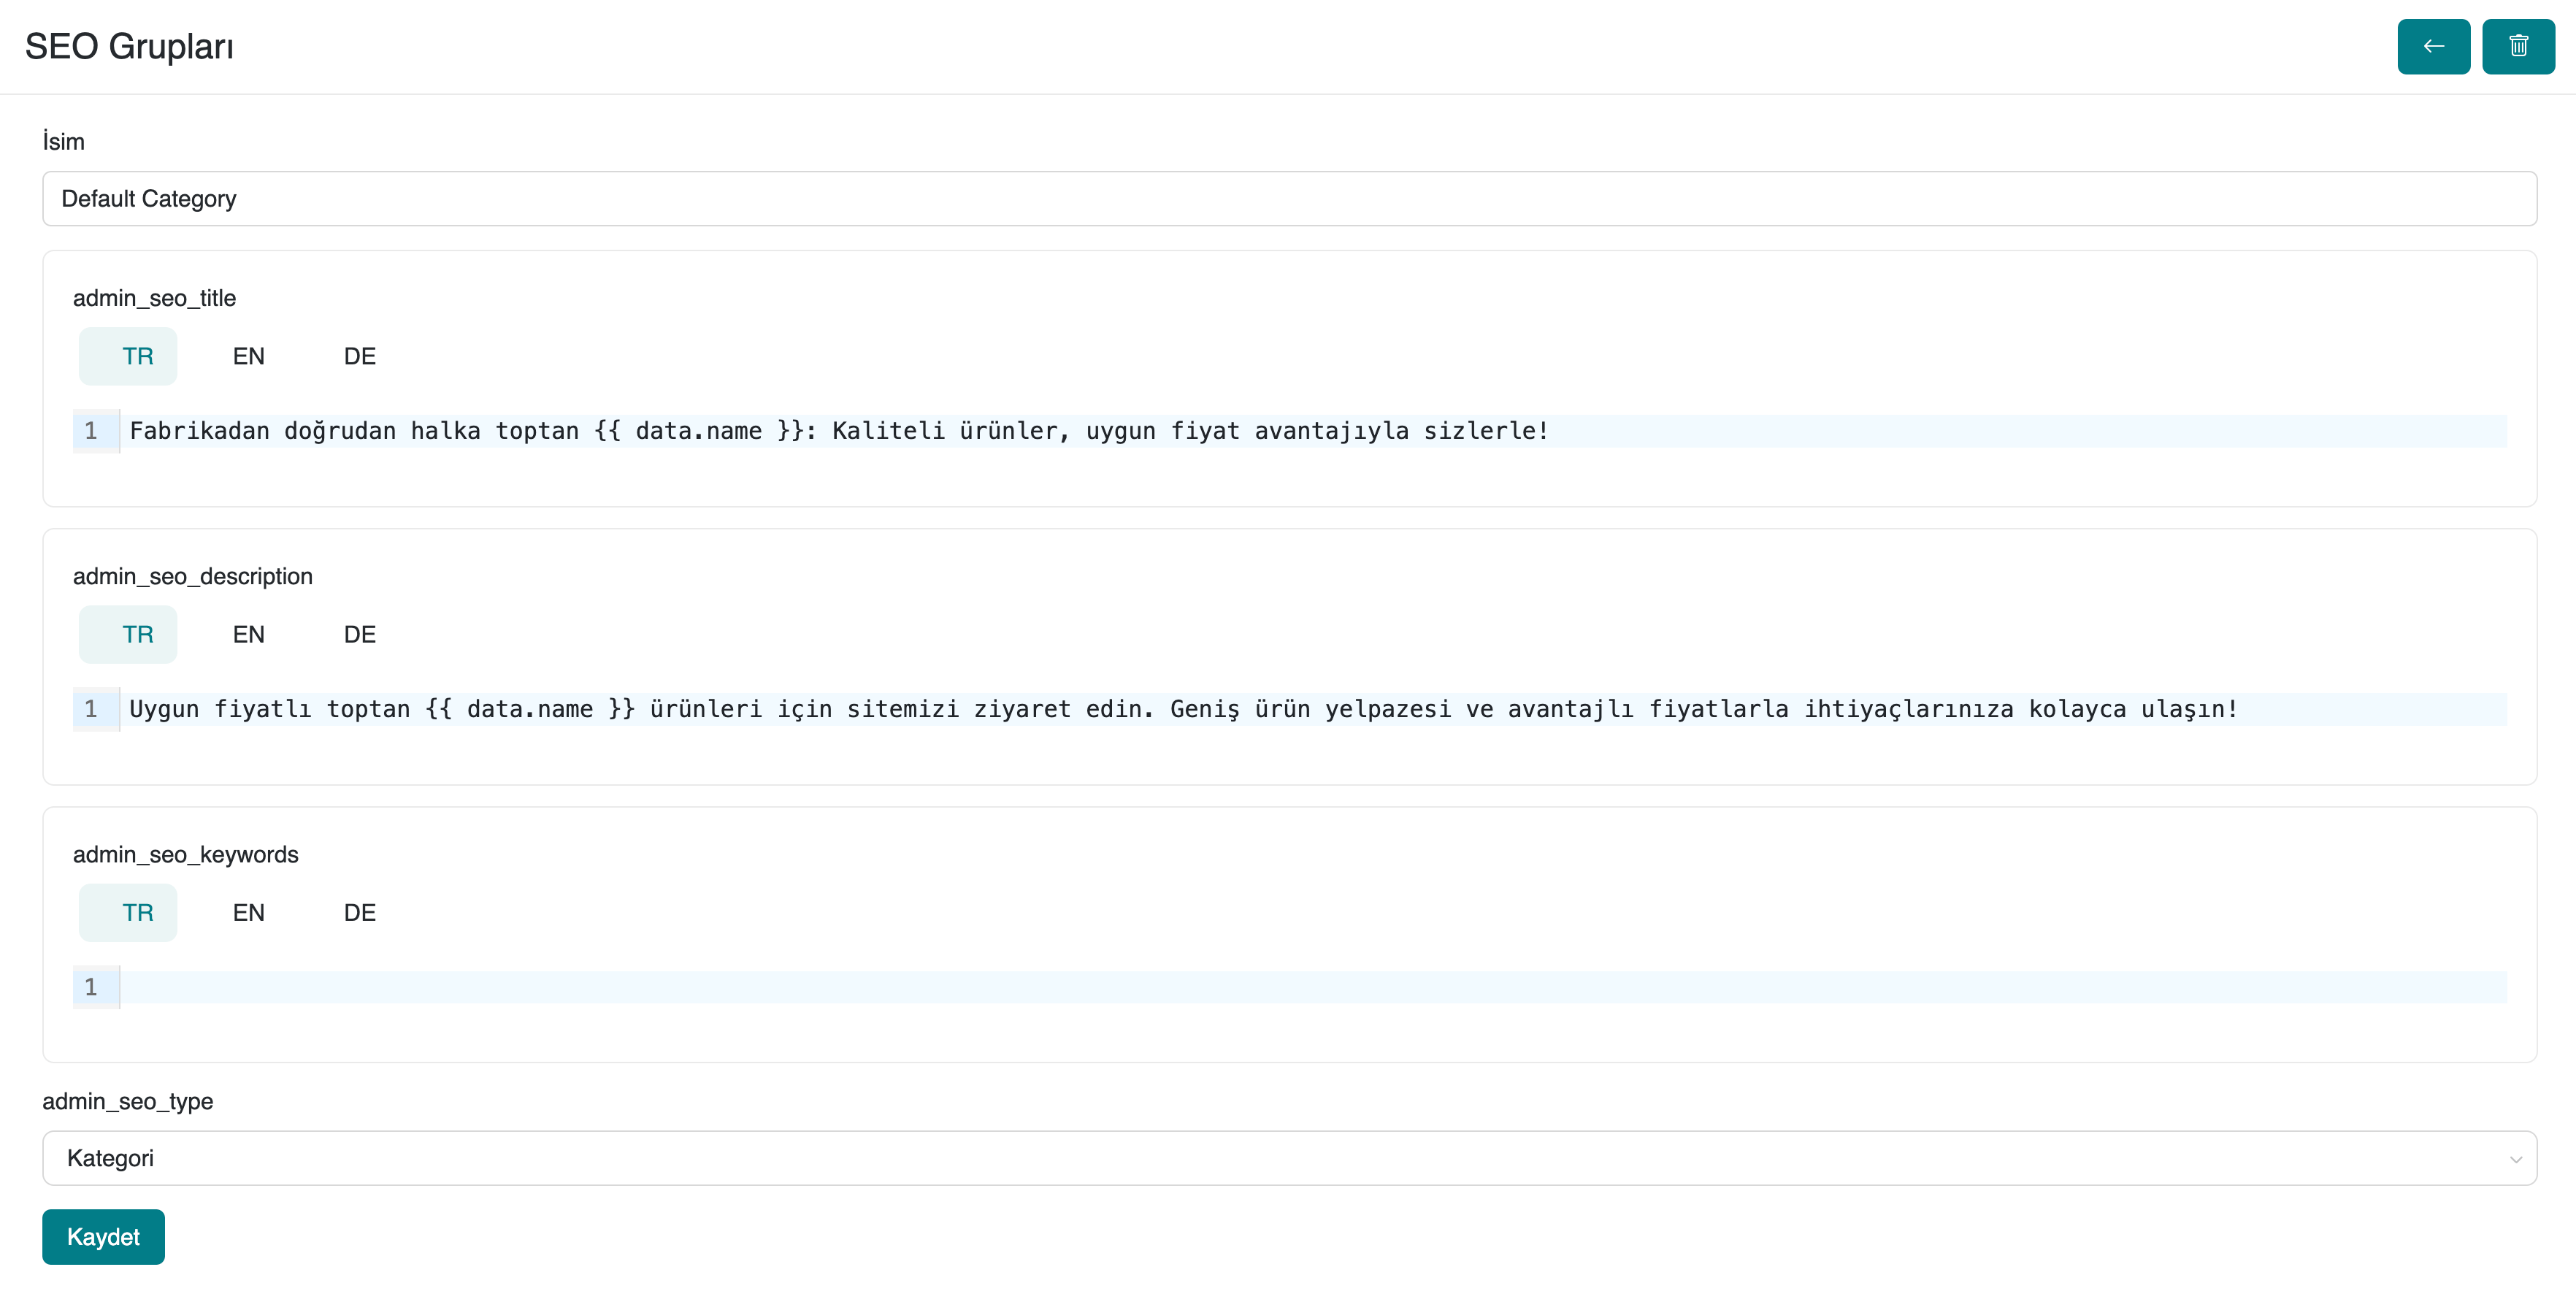Switch to EN tab under admin_seo_title
The image size is (2576, 1294).
(248, 356)
